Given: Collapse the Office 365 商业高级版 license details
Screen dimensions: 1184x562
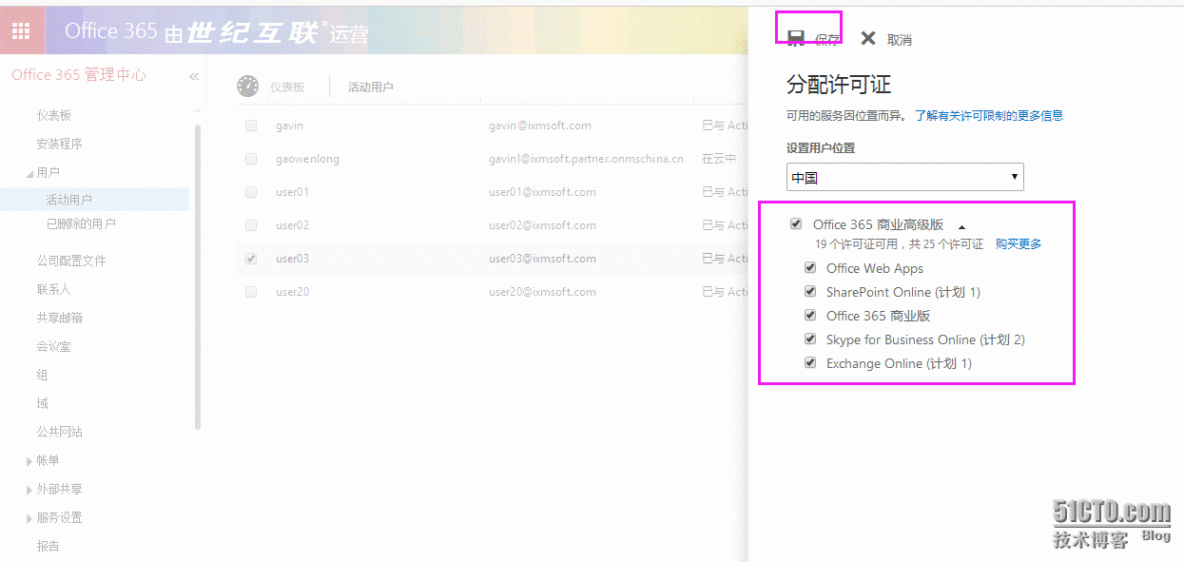Looking at the screenshot, I should point(961,226).
